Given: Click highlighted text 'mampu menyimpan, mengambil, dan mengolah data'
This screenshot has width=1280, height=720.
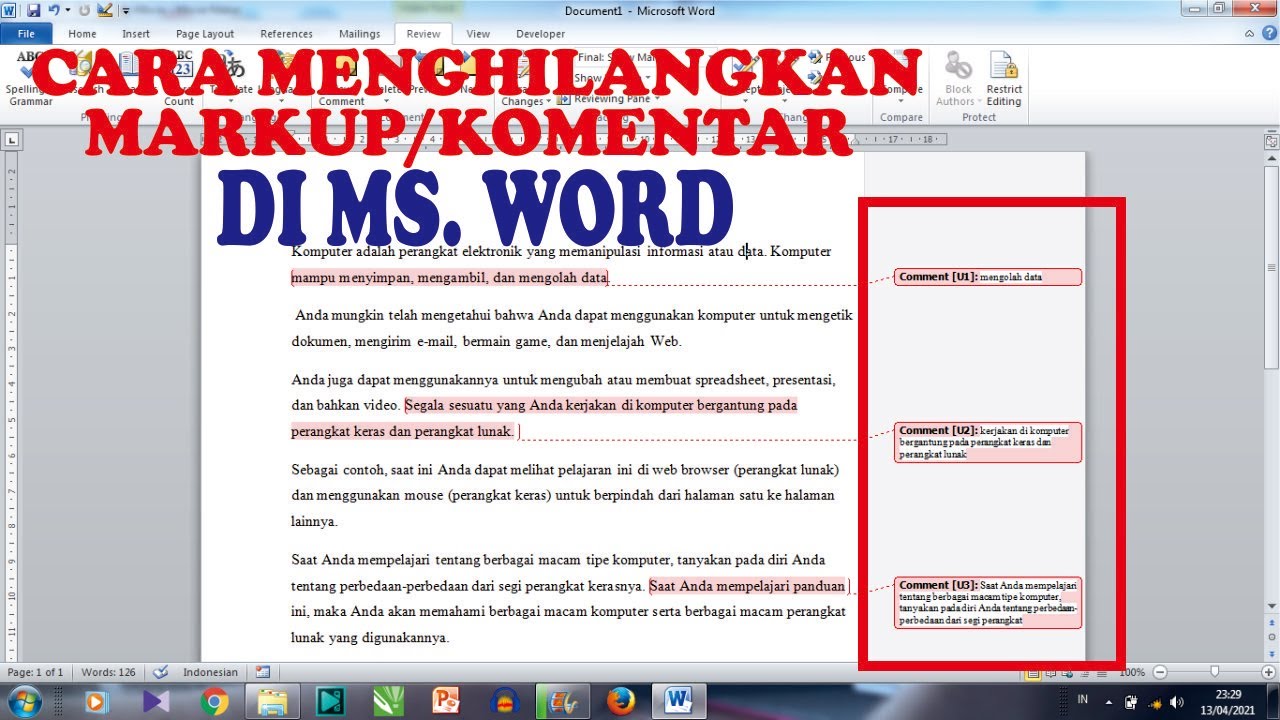Looking at the screenshot, I should tap(449, 277).
